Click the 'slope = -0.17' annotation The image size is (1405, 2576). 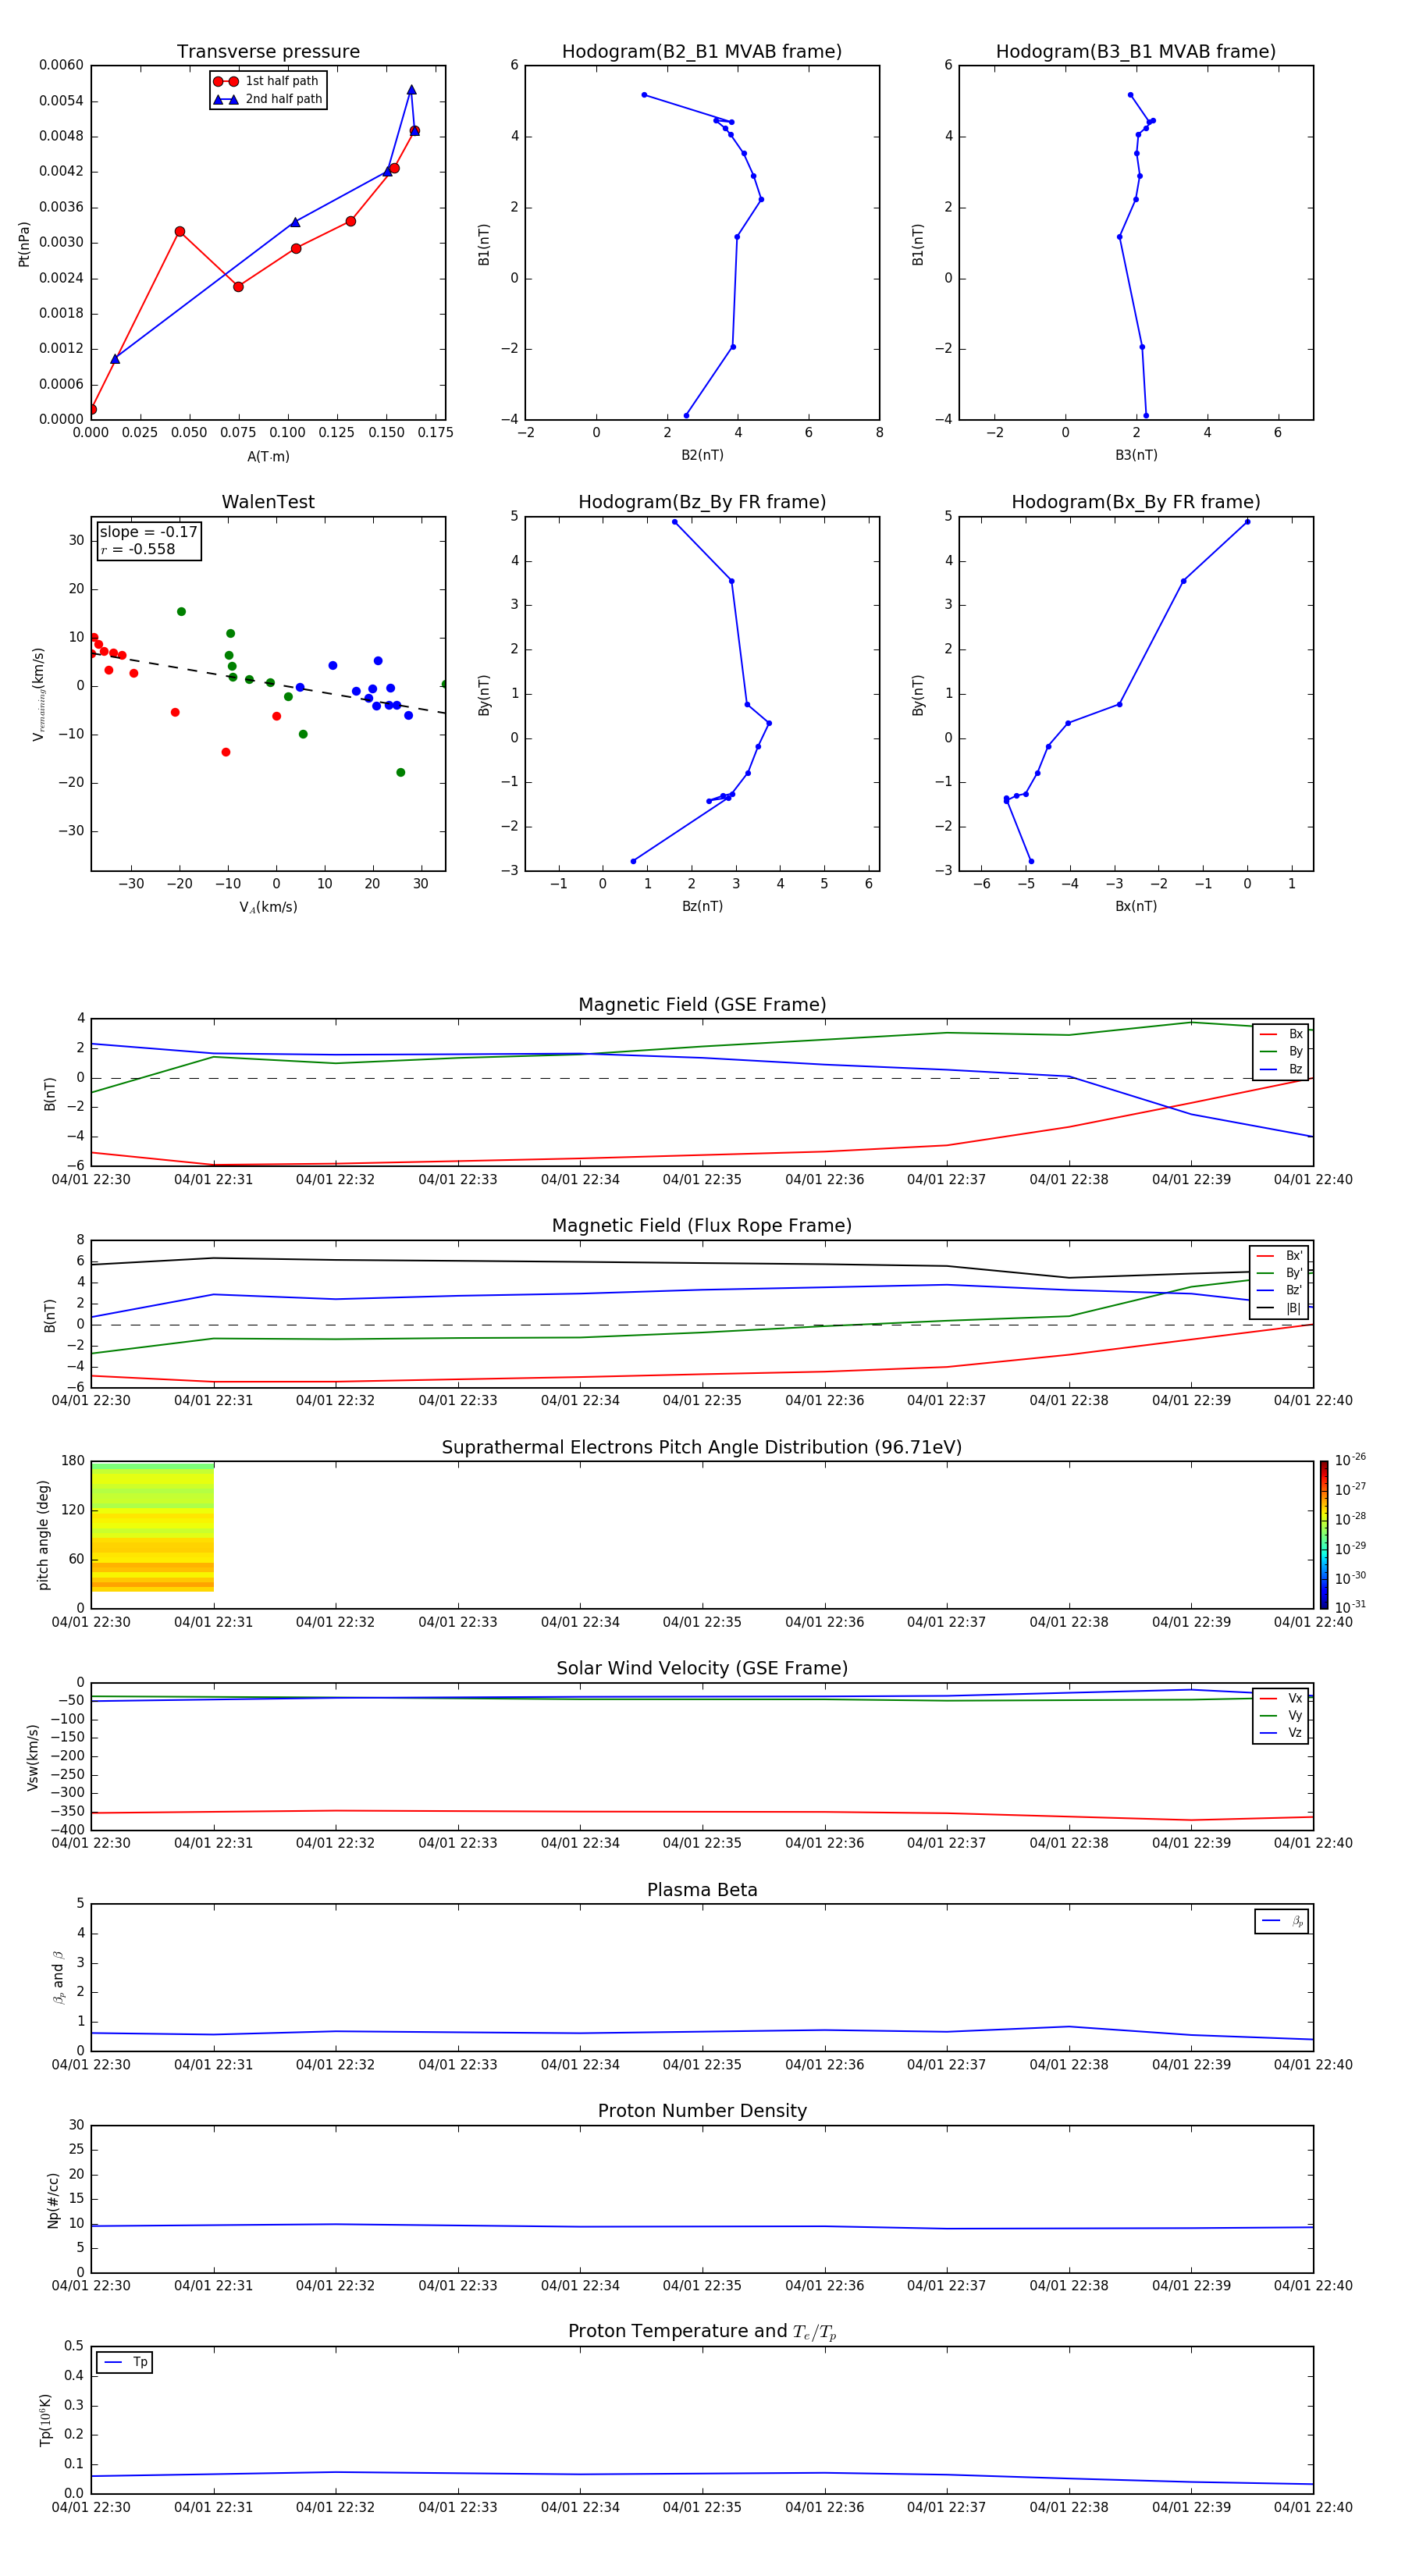pos(148,532)
